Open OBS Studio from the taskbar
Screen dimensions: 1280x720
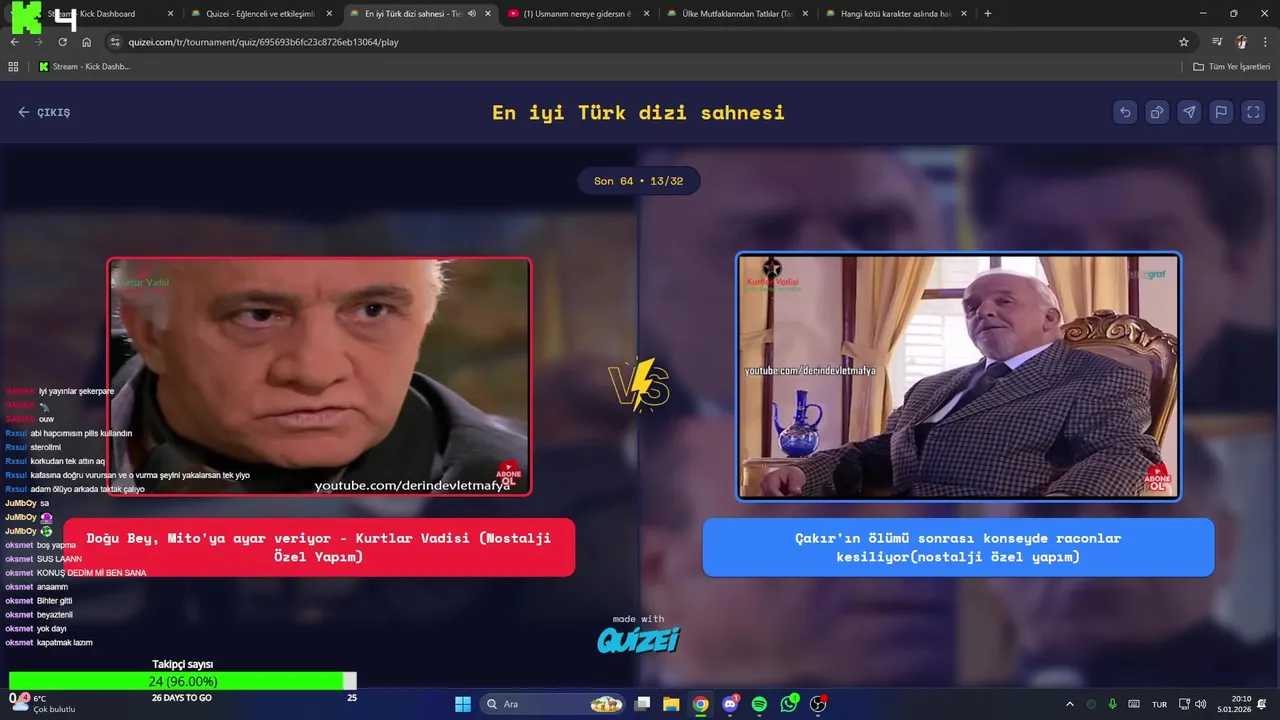click(x=818, y=704)
